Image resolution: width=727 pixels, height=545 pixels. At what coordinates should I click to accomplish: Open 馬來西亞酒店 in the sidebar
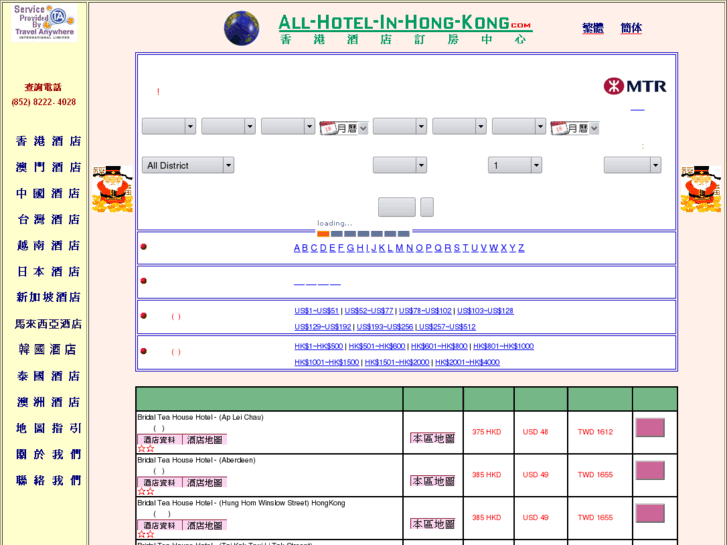click(48, 324)
